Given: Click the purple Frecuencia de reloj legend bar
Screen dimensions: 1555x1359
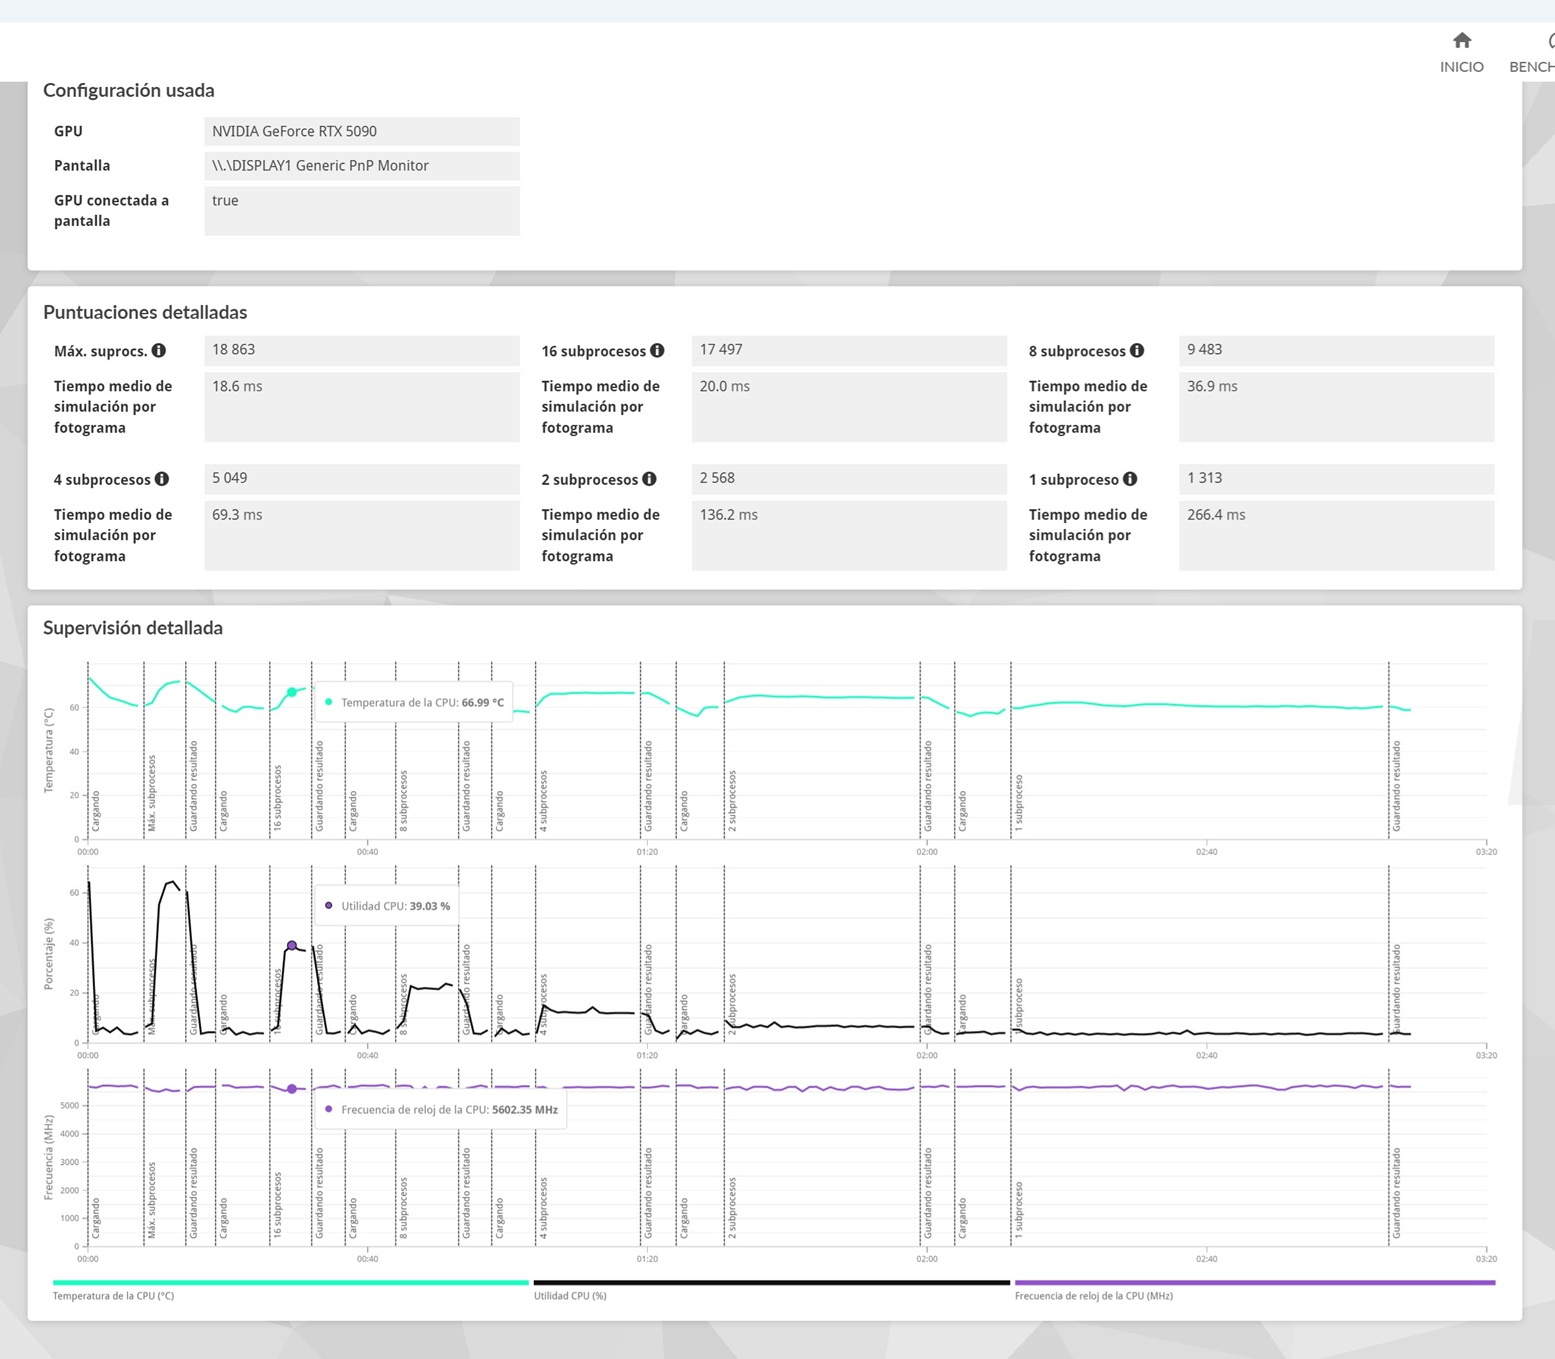Looking at the screenshot, I should click(x=1254, y=1283).
